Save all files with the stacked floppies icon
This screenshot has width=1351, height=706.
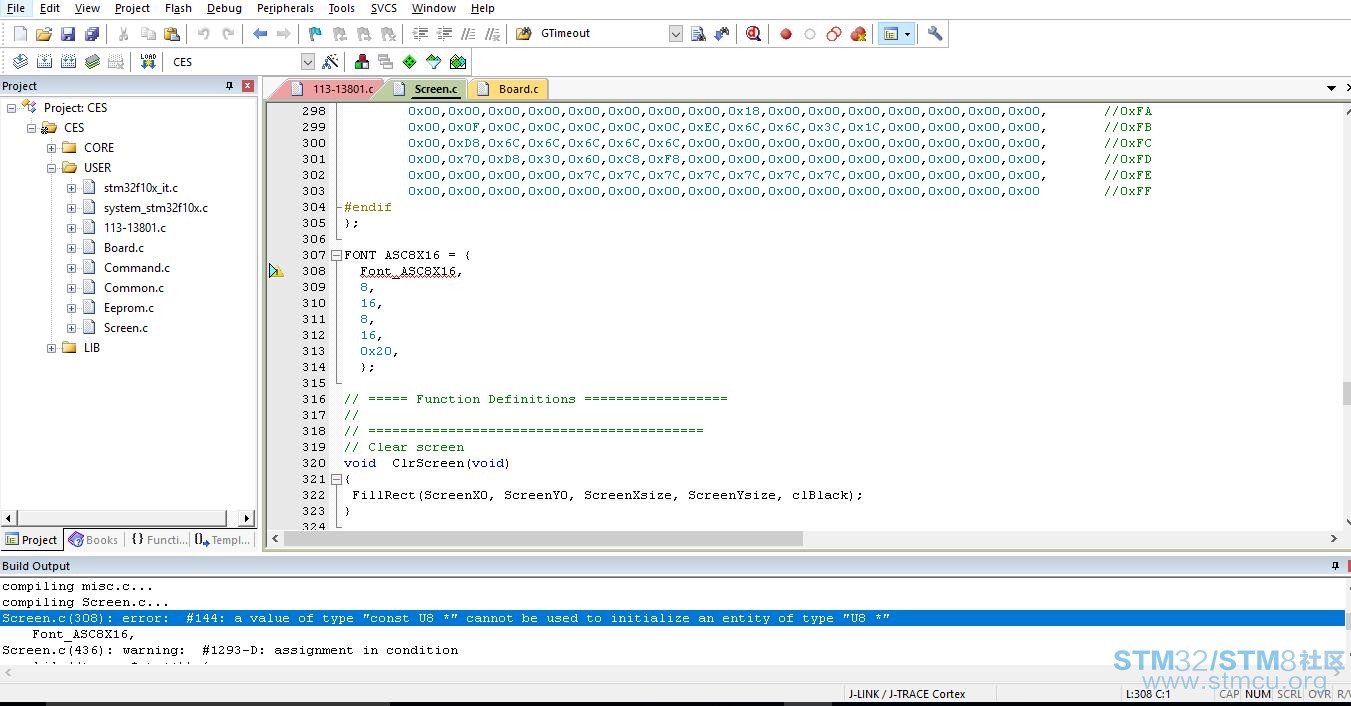click(x=91, y=34)
